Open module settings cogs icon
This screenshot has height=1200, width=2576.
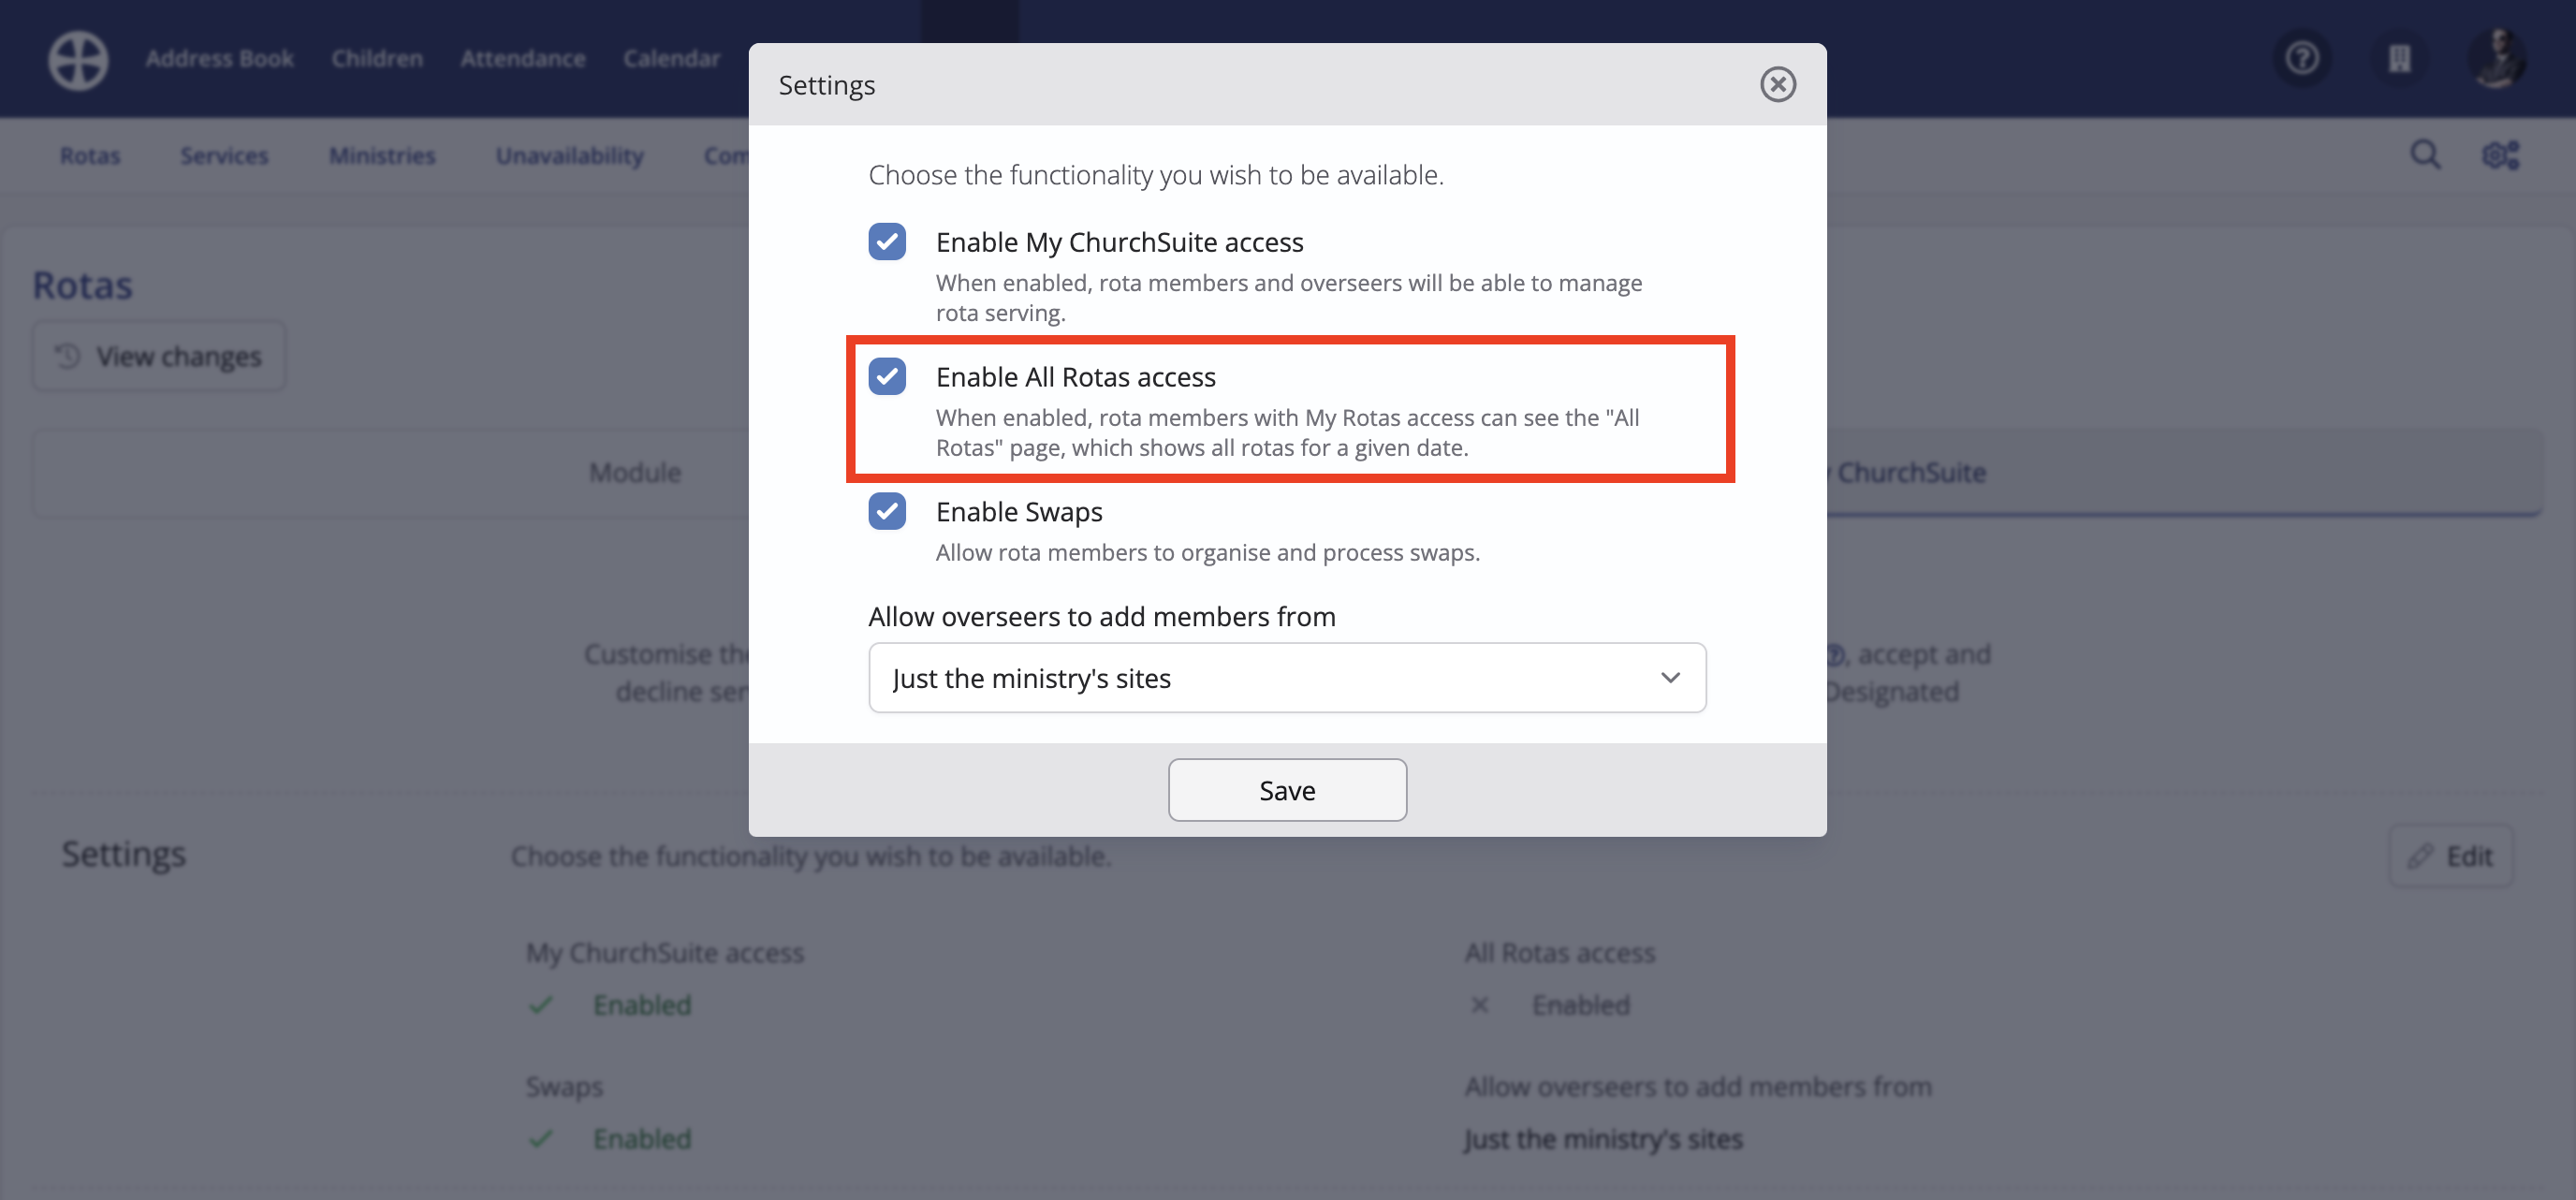click(x=2500, y=155)
